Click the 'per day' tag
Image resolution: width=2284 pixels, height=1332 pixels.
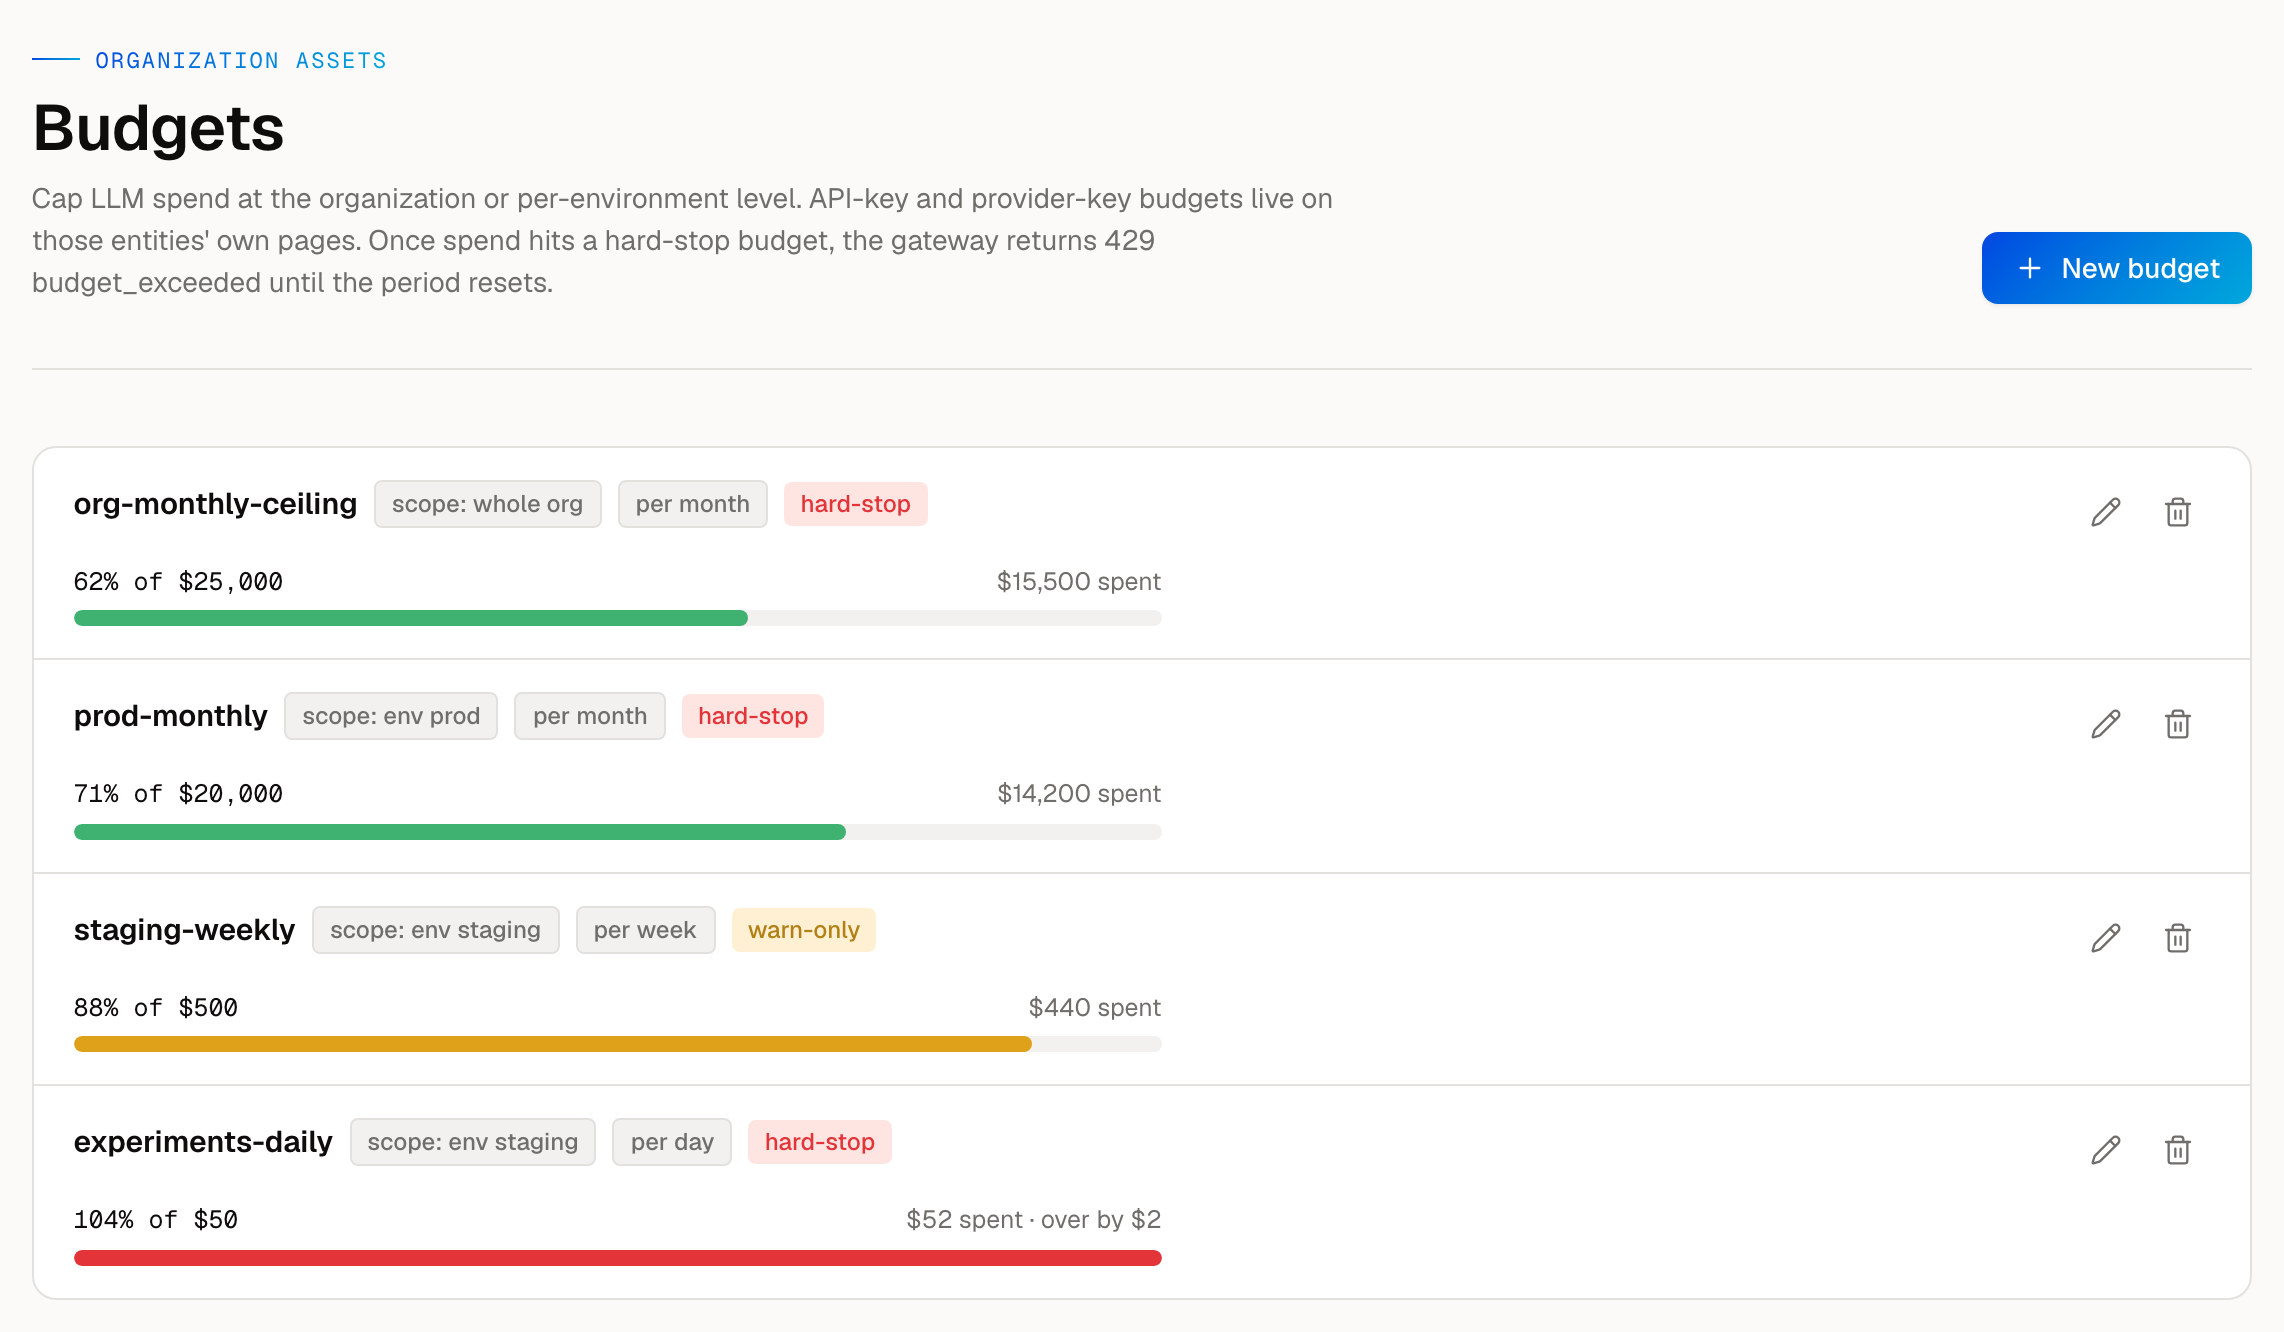pos(672,1142)
